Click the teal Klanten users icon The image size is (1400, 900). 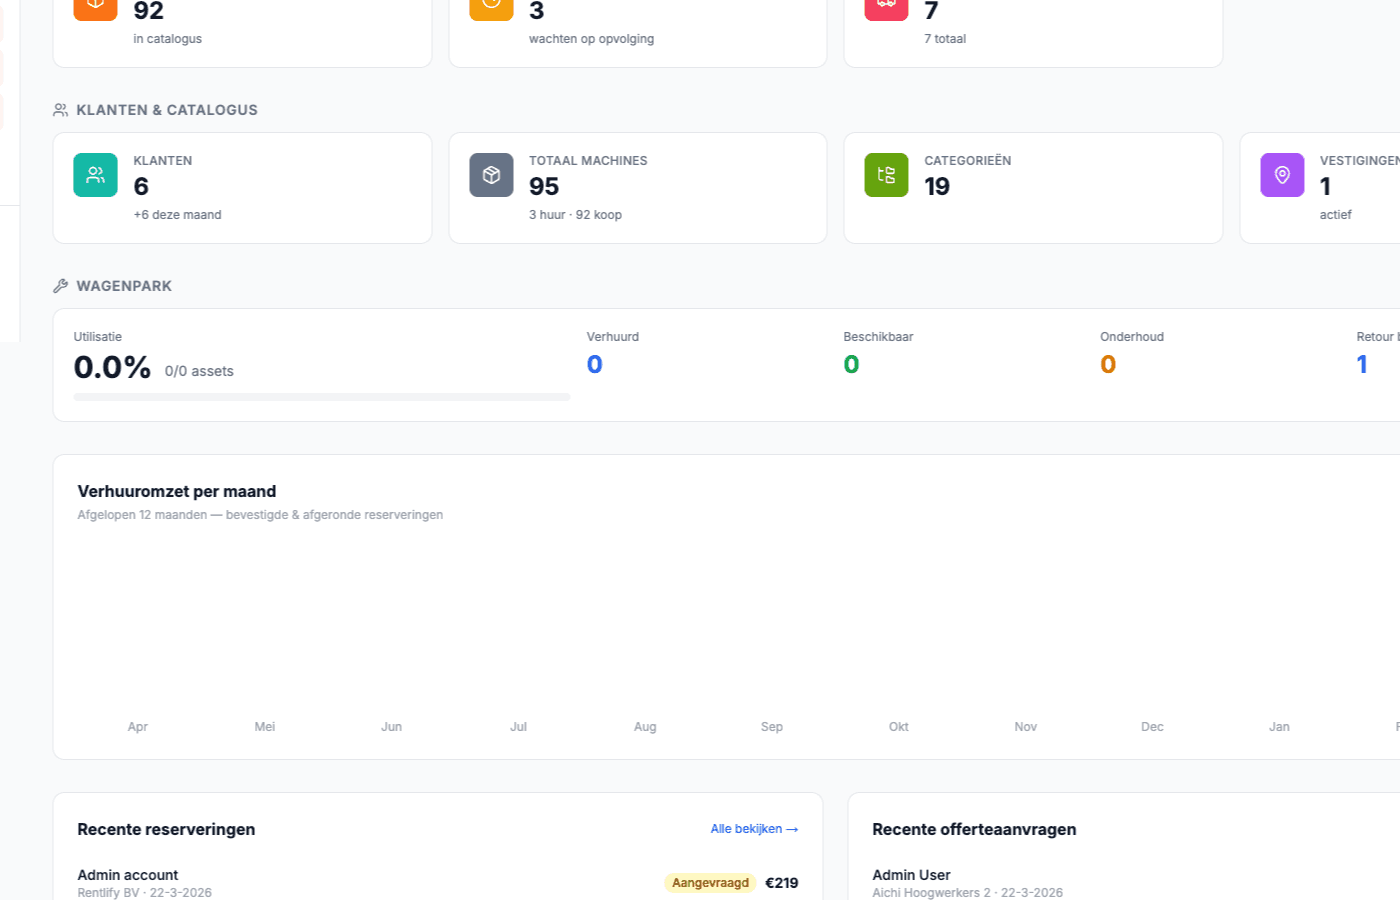95,174
